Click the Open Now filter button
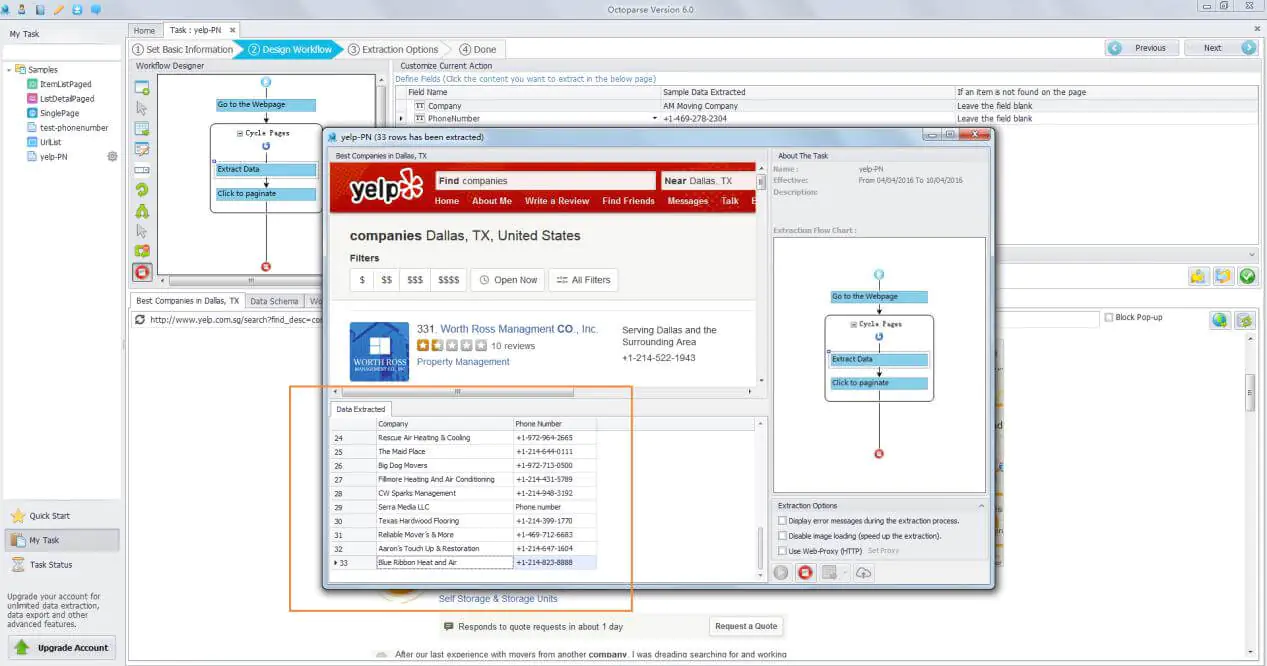Image resolution: width=1267 pixels, height=666 pixels. click(508, 280)
